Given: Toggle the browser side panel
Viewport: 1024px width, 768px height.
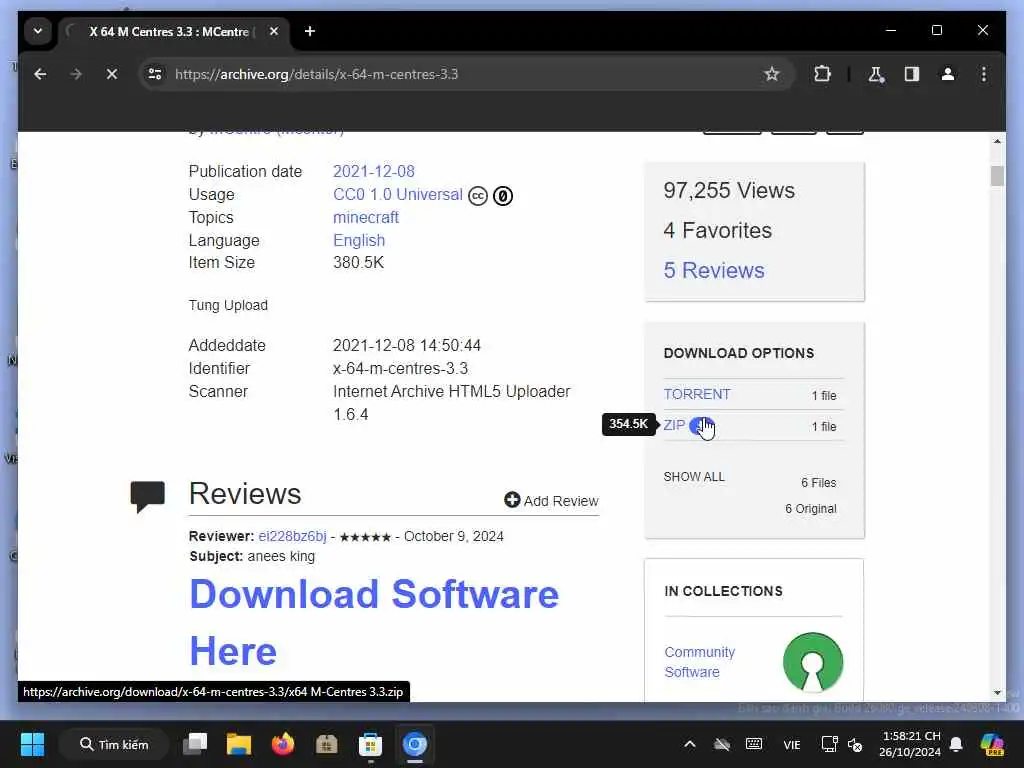Looking at the screenshot, I should 912,74.
